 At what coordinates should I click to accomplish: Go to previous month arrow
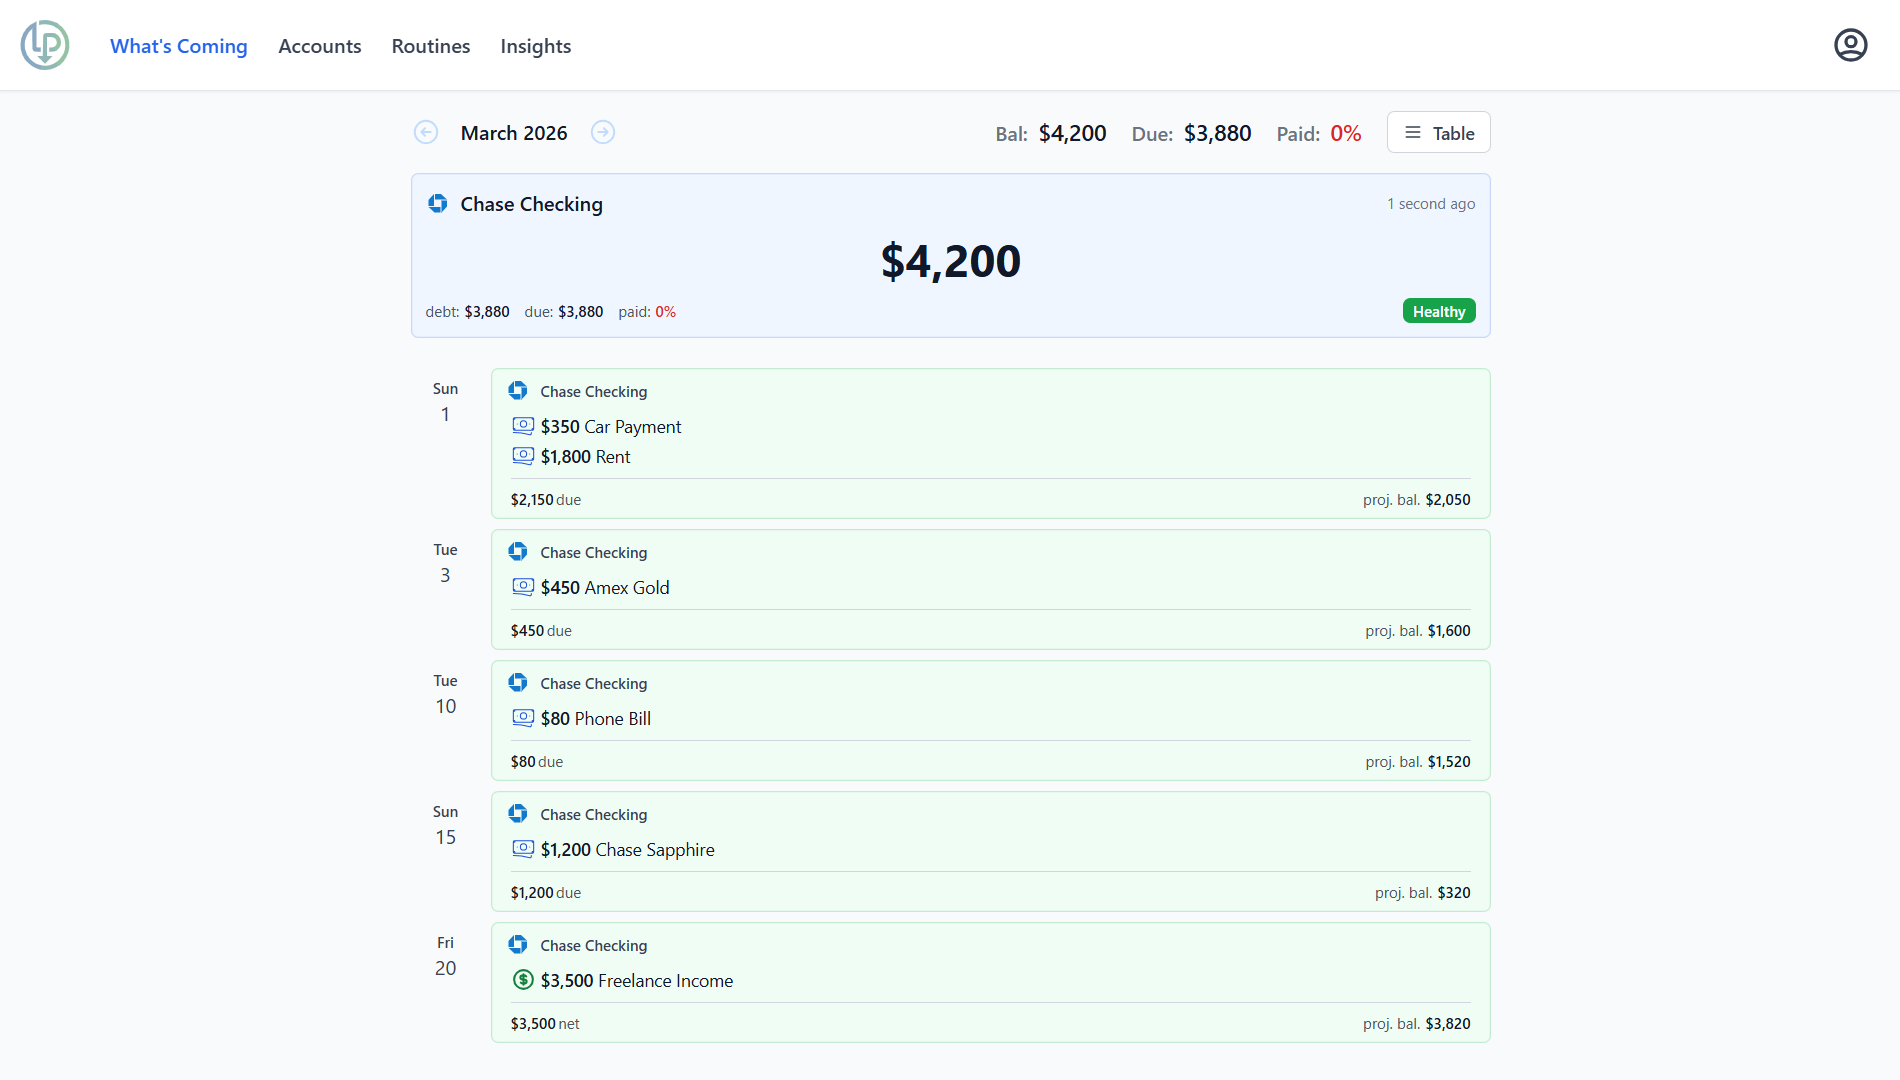point(426,132)
